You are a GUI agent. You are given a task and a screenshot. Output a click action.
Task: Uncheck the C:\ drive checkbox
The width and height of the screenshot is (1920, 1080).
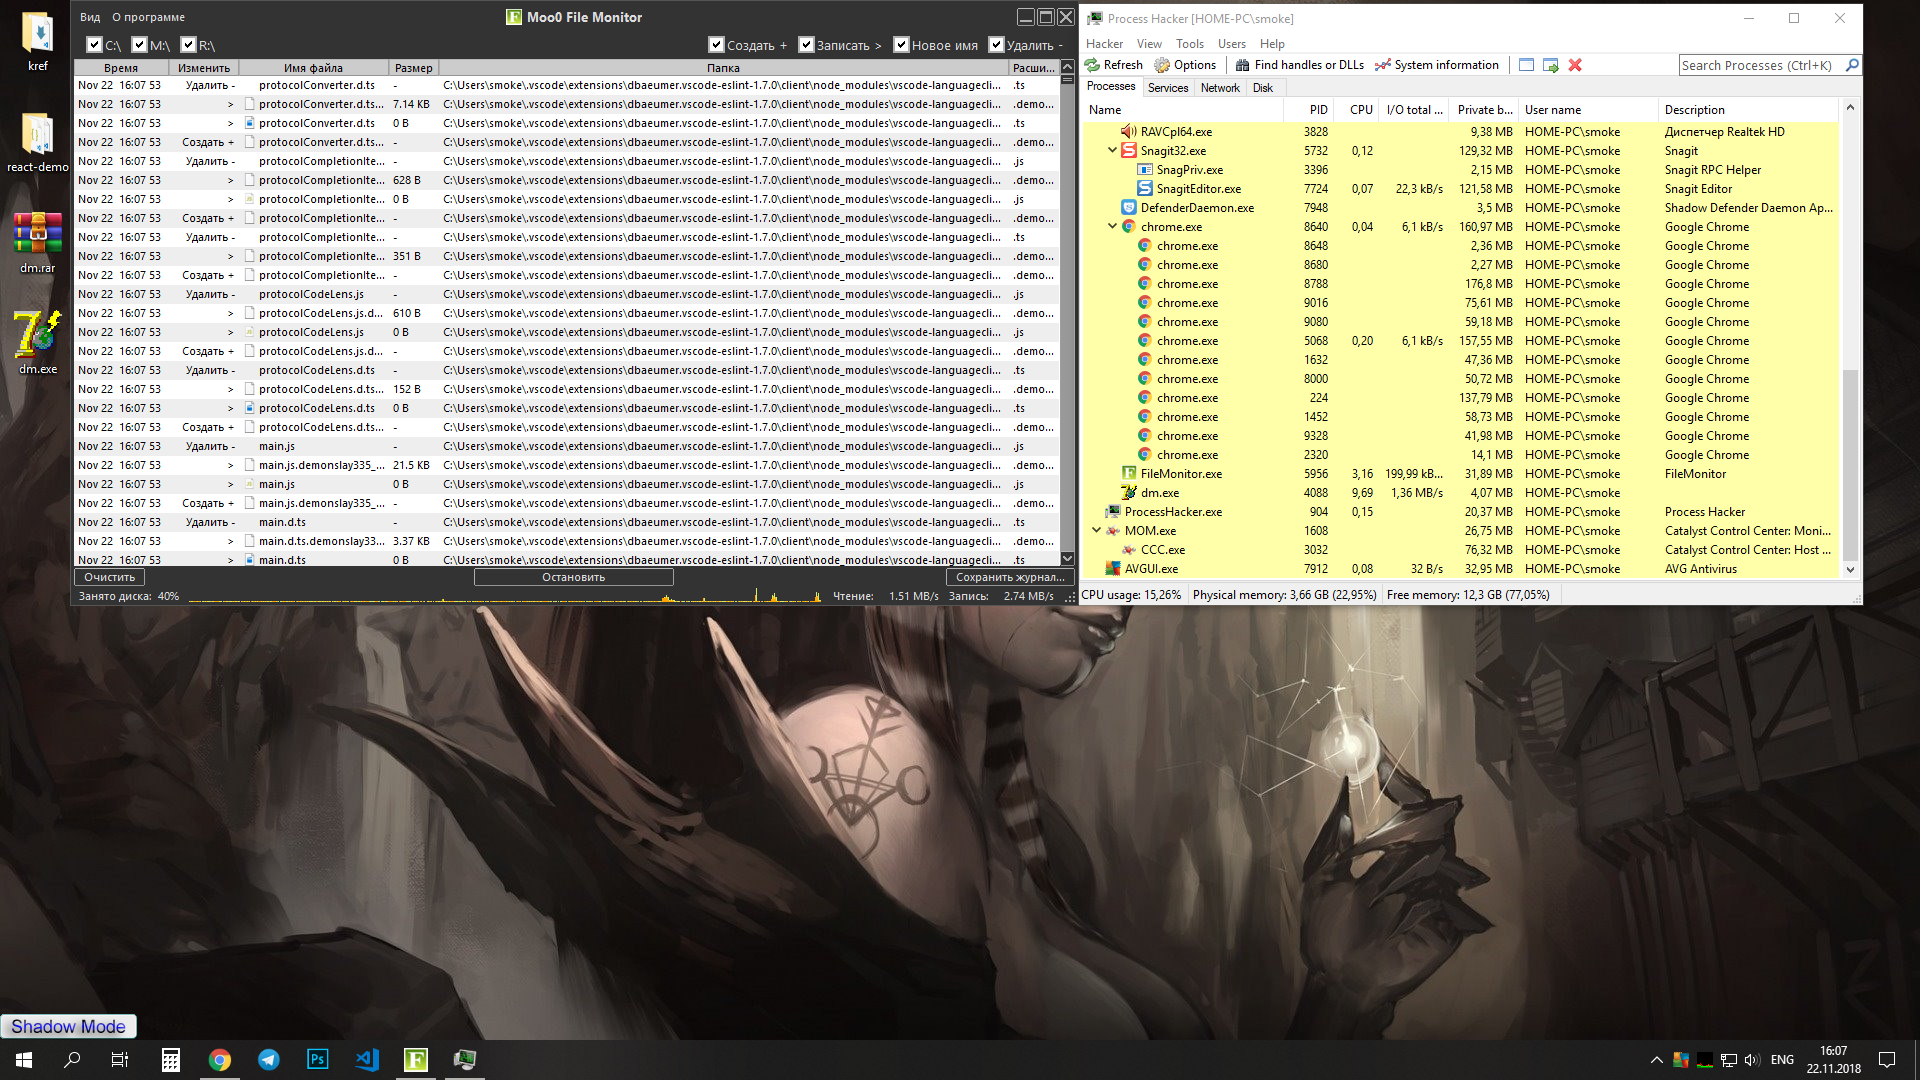[x=94, y=45]
